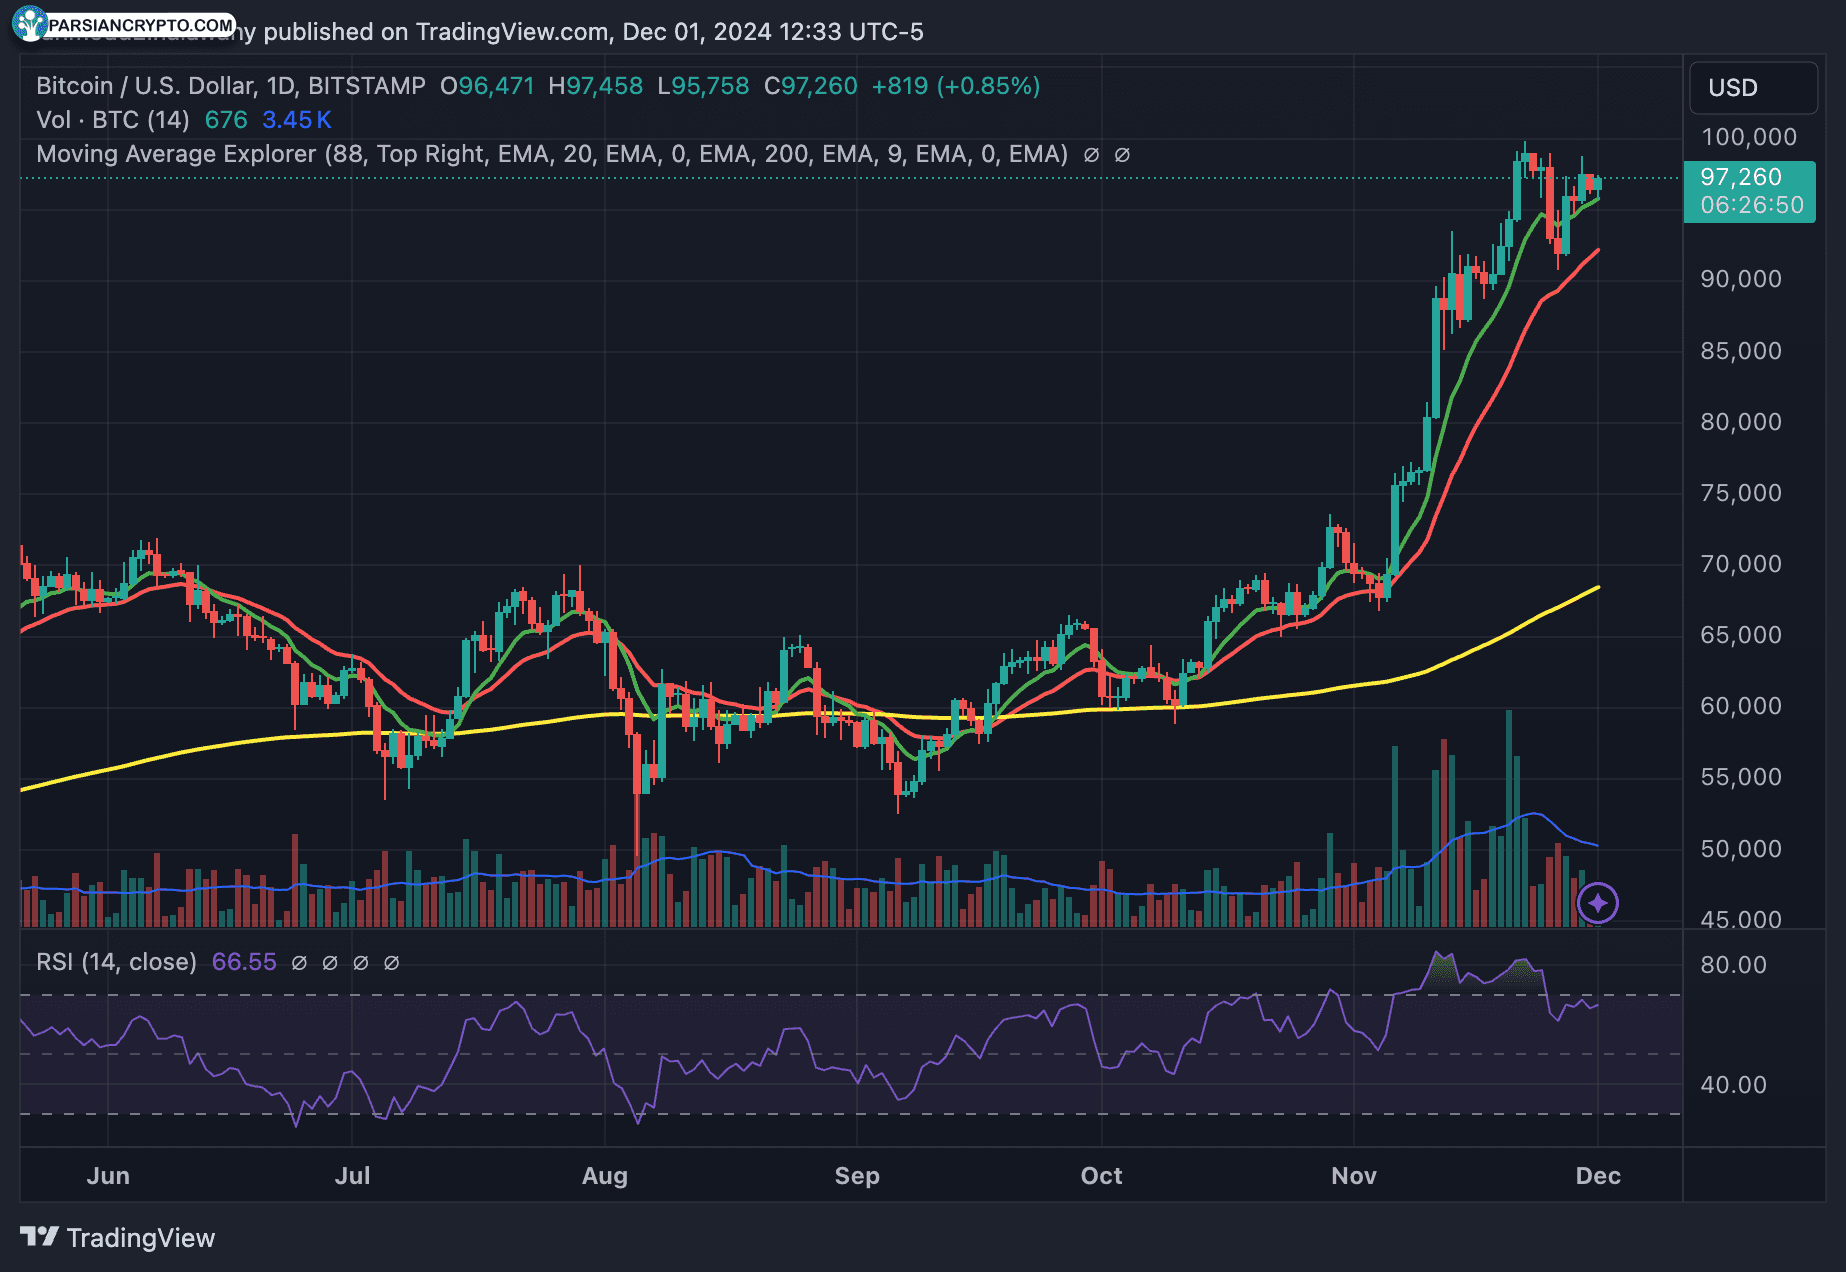Viewport: 1846px width, 1272px height.
Task: Click the Vol · BTC (14) indicator label
Action: click(x=113, y=120)
